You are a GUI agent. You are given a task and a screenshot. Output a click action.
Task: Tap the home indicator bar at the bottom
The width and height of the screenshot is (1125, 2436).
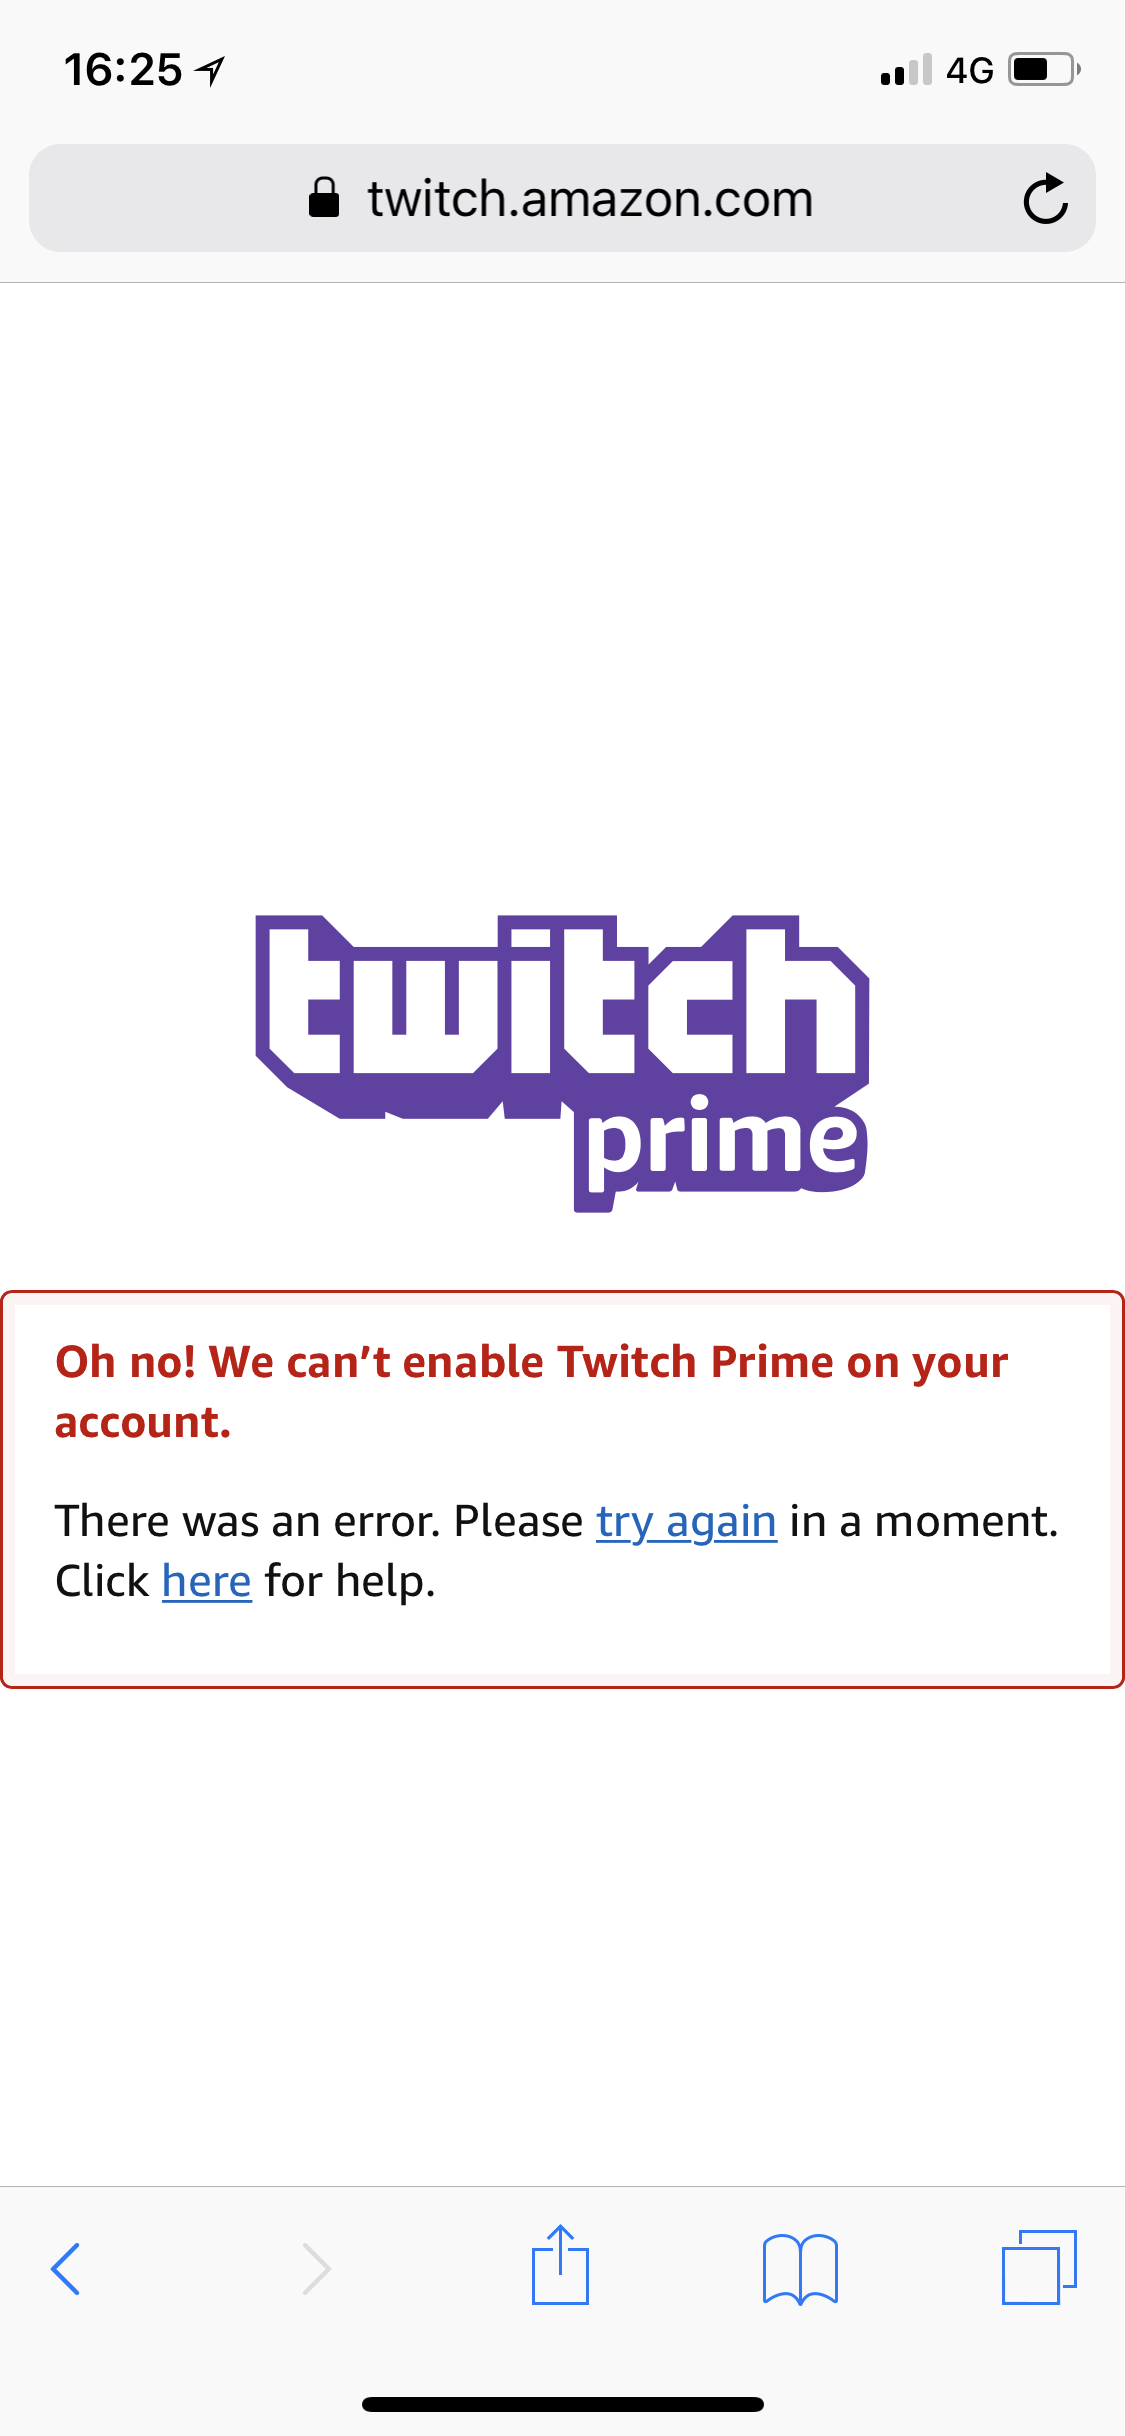562,2404
